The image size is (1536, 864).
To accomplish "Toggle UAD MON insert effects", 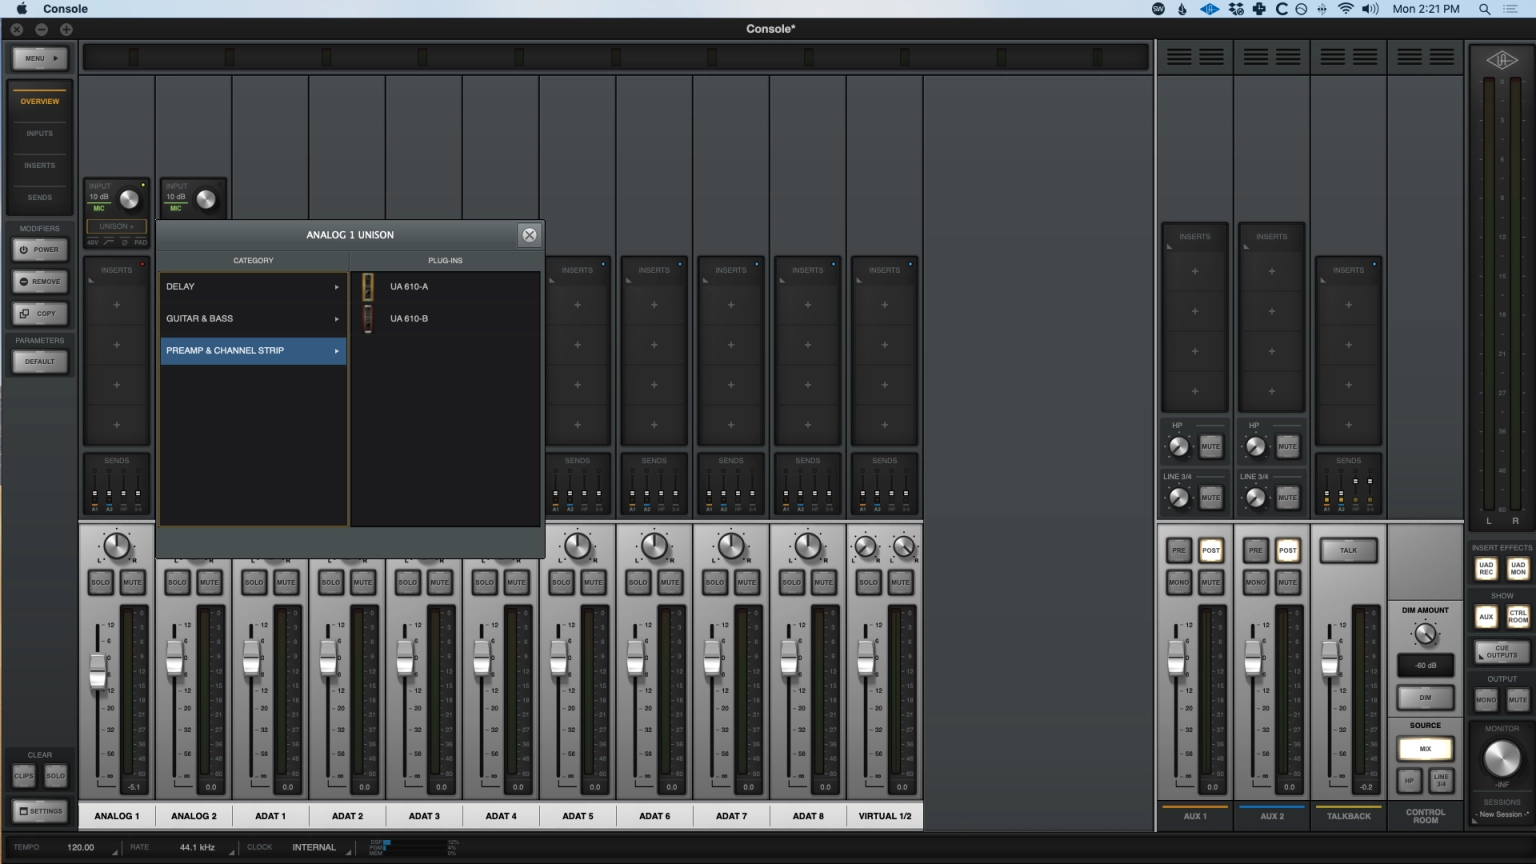I will coord(1518,569).
